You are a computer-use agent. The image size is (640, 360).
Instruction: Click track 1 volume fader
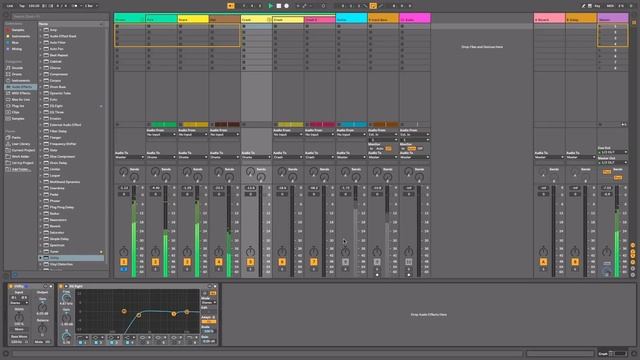[x=133, y=231]
